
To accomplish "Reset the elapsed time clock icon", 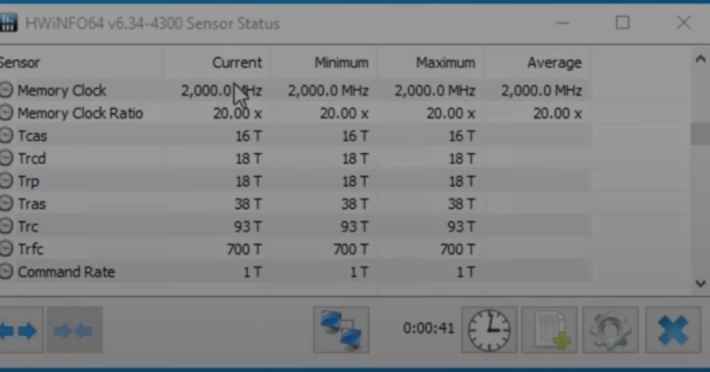I will click(x=489, y=330).
